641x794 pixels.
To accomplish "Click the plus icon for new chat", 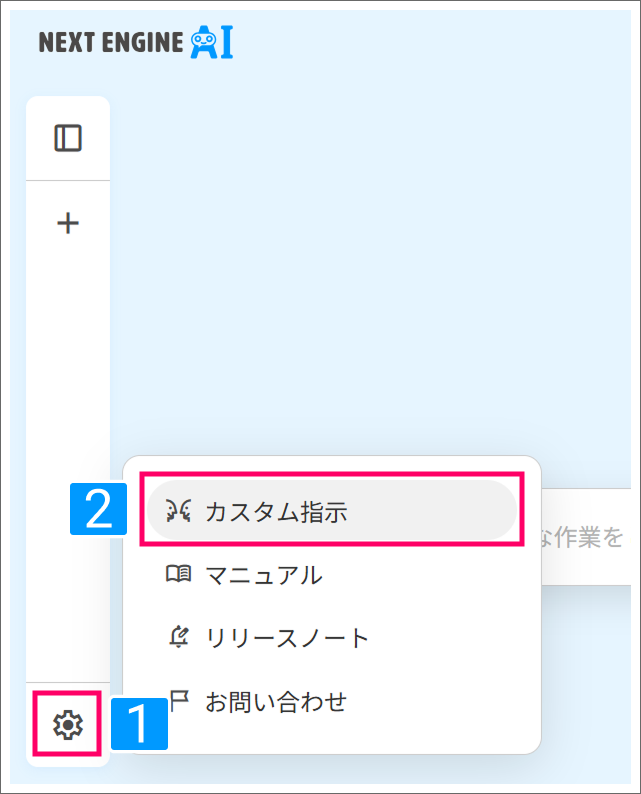I will (67, 222).
